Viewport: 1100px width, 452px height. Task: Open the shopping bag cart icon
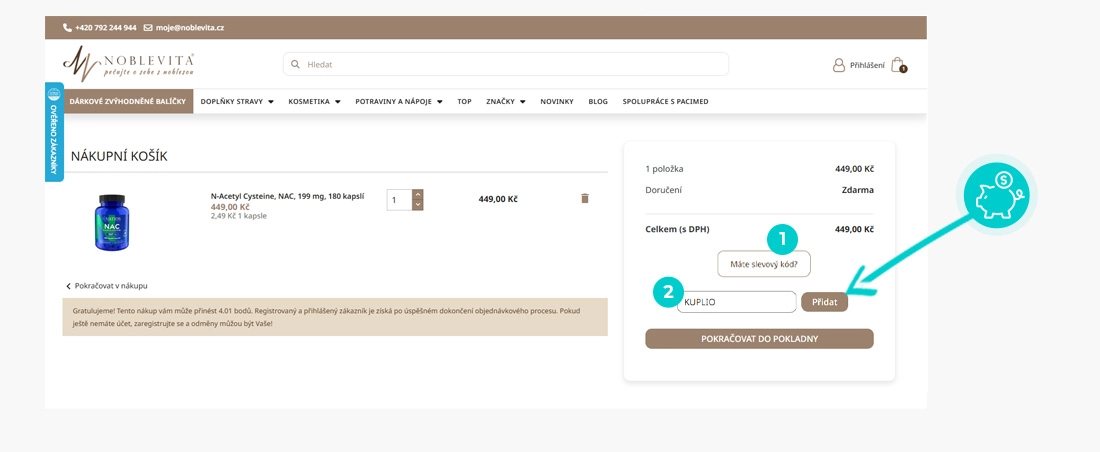coord(899,65)
